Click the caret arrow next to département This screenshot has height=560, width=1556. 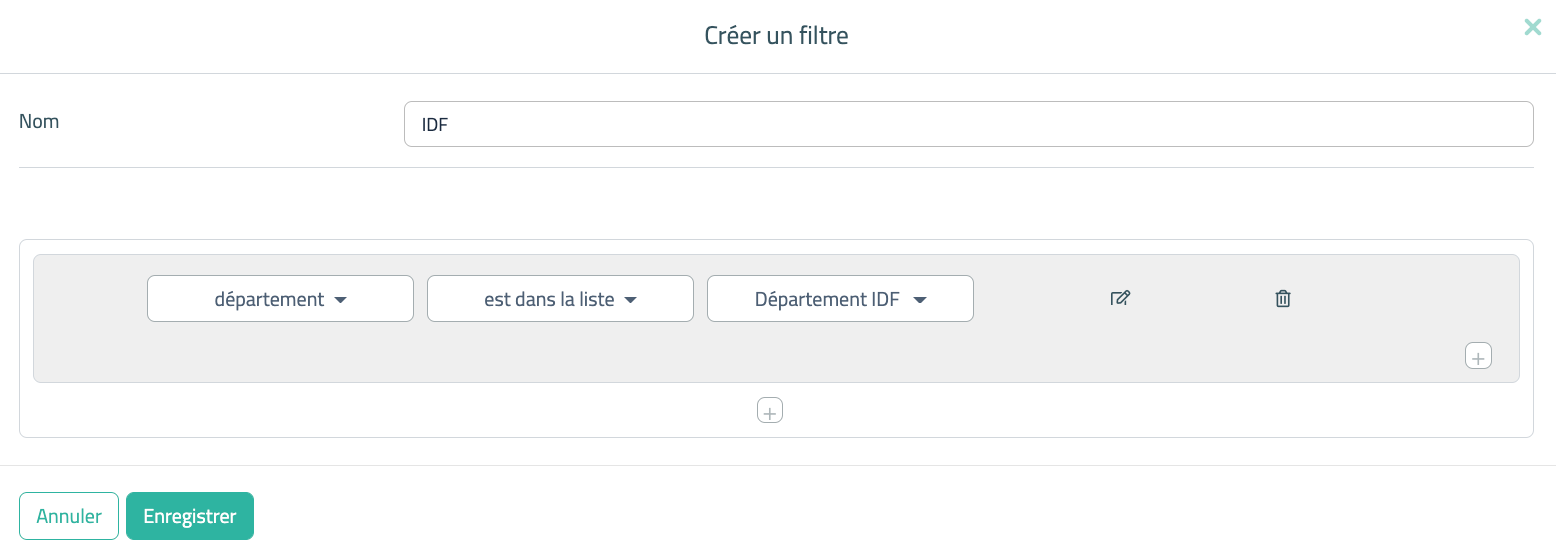[340, 300]
